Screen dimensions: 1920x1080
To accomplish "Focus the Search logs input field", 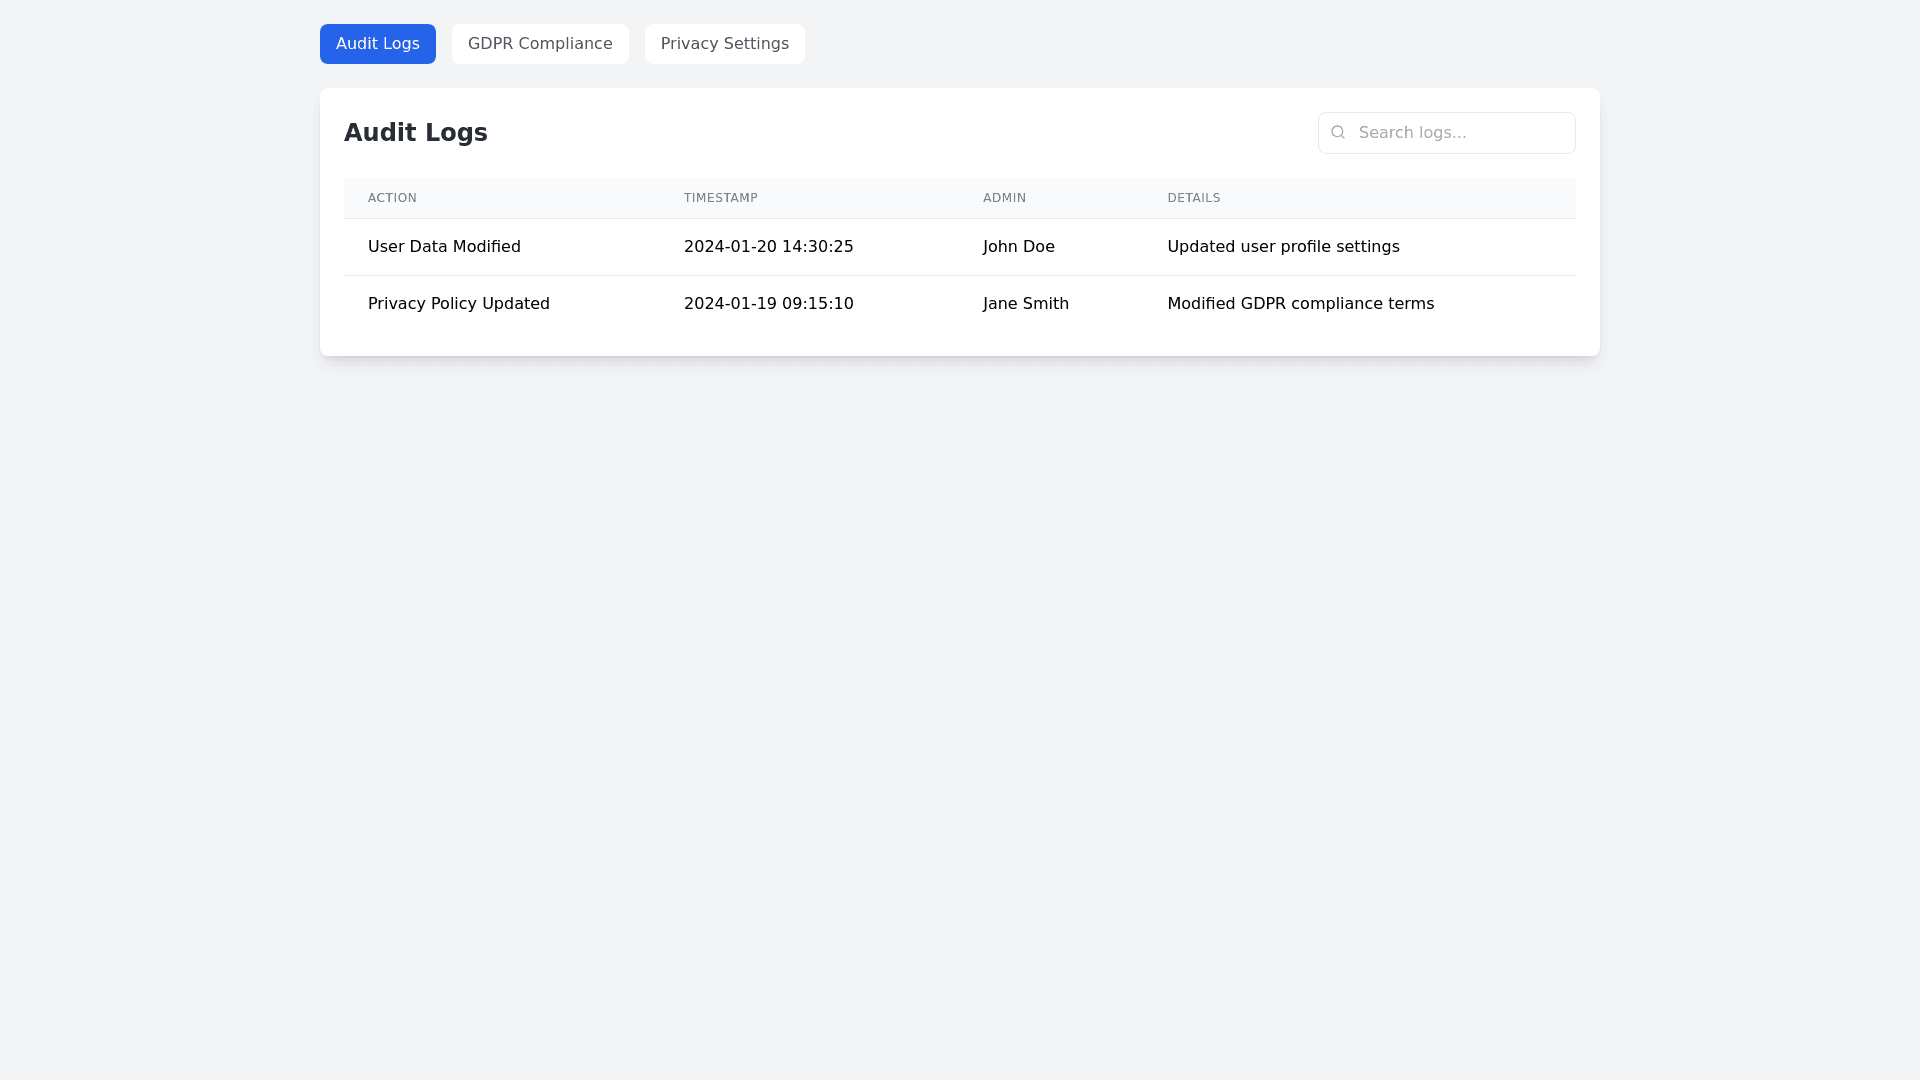I will pyautogui.click(x=1460, y=133).
